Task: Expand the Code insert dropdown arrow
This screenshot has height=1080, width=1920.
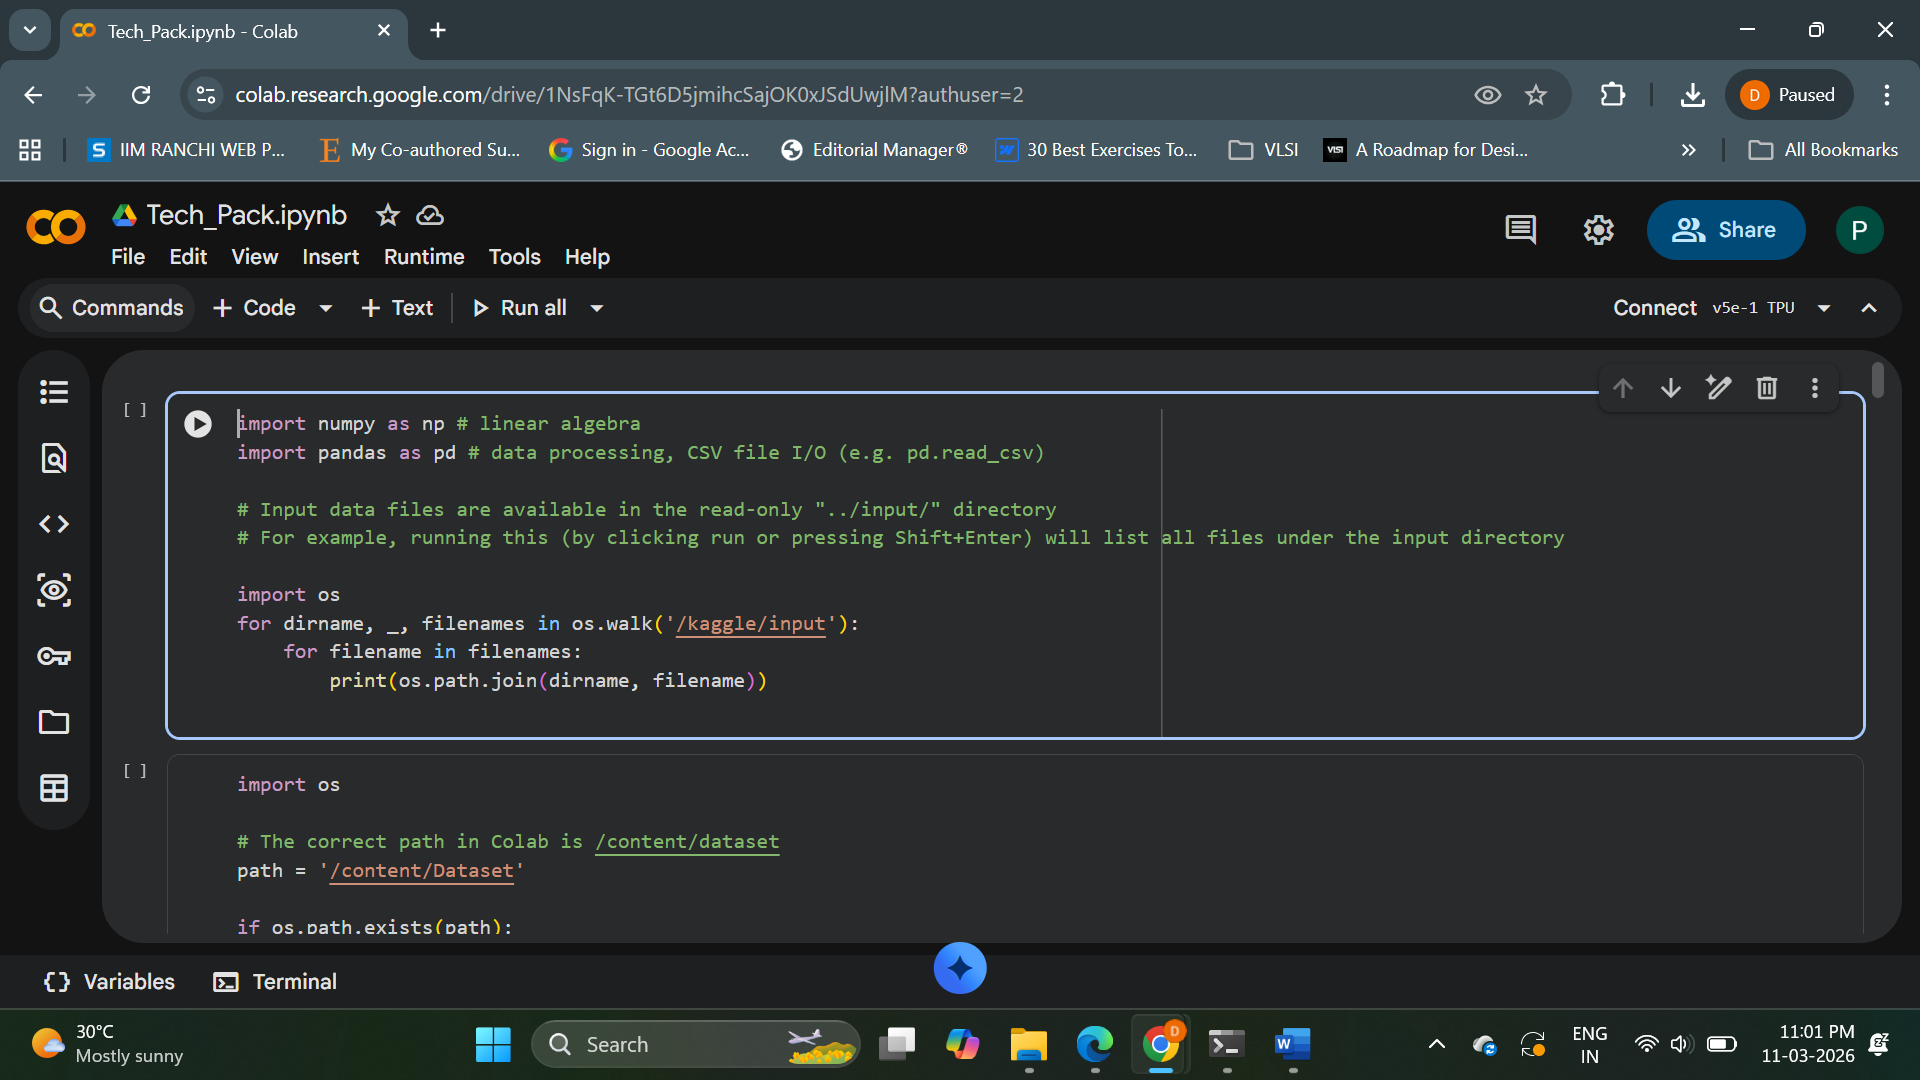Action: pyautogui.click(x=326, y=308)
